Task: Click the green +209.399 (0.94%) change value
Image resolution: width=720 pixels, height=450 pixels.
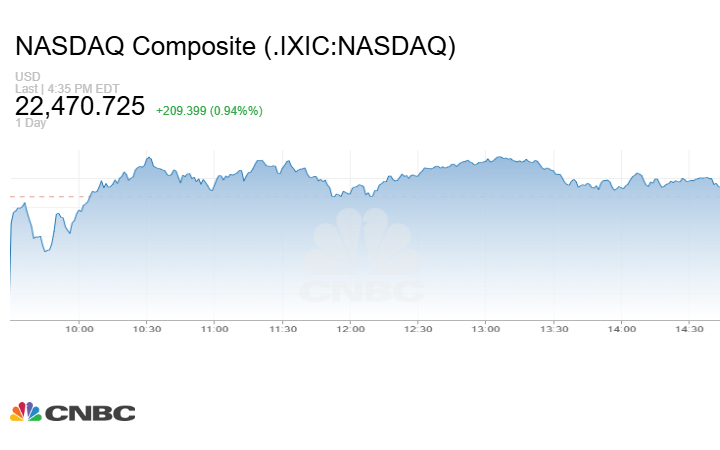Action: (209, 111)
